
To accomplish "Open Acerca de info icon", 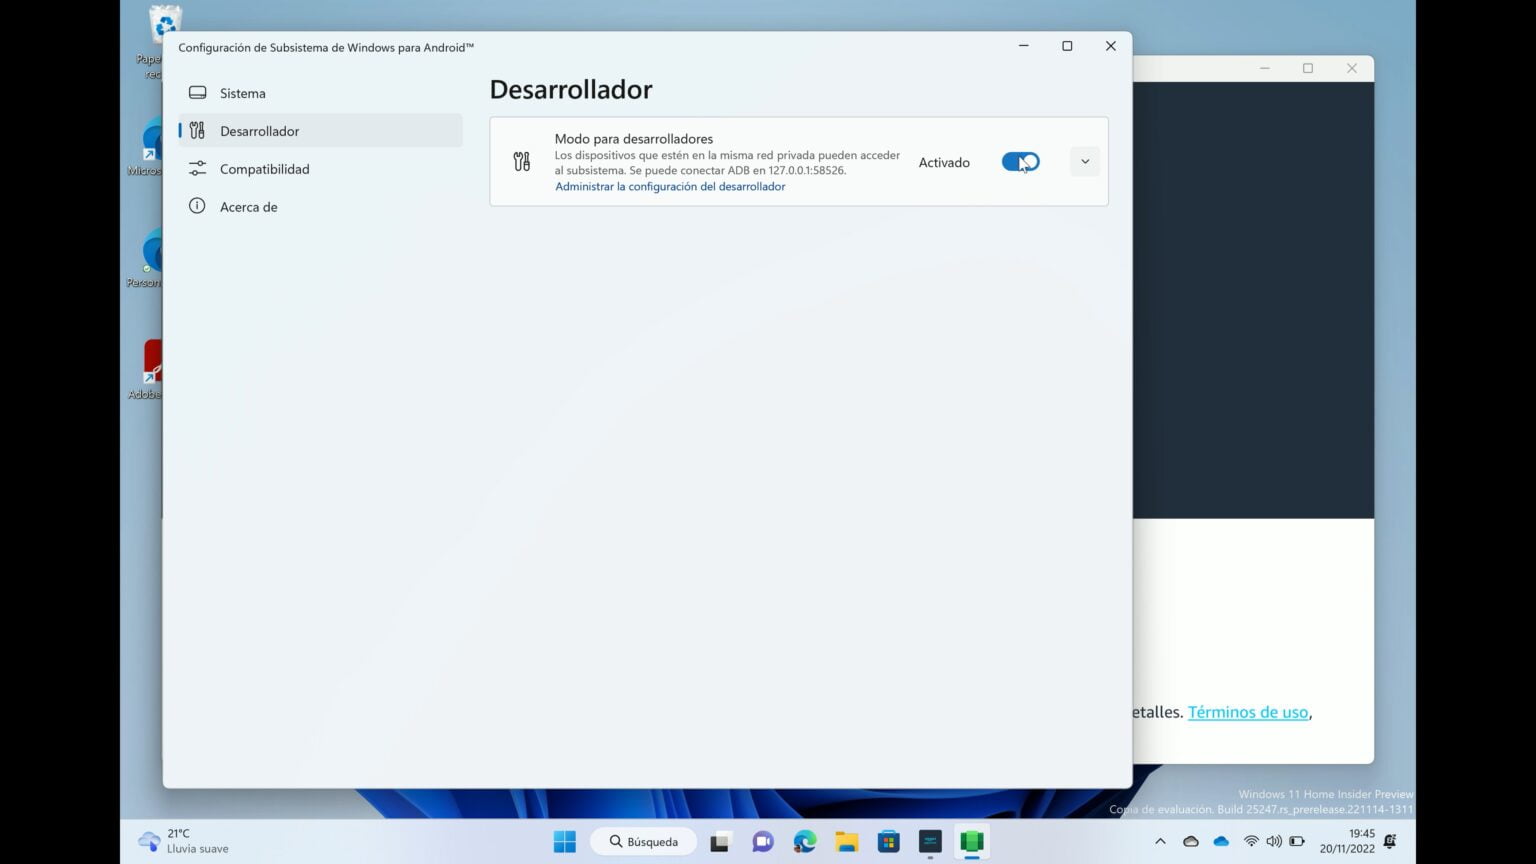I will click(197, 206).
